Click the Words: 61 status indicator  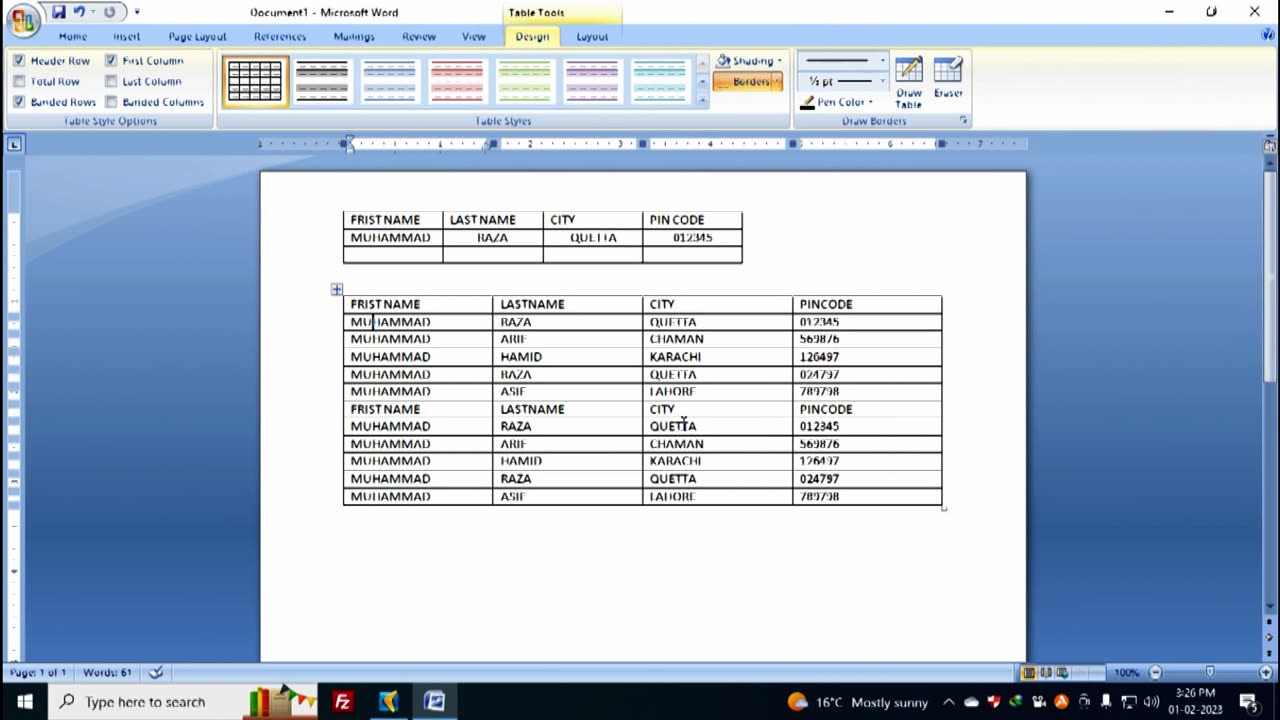(107, 672)
